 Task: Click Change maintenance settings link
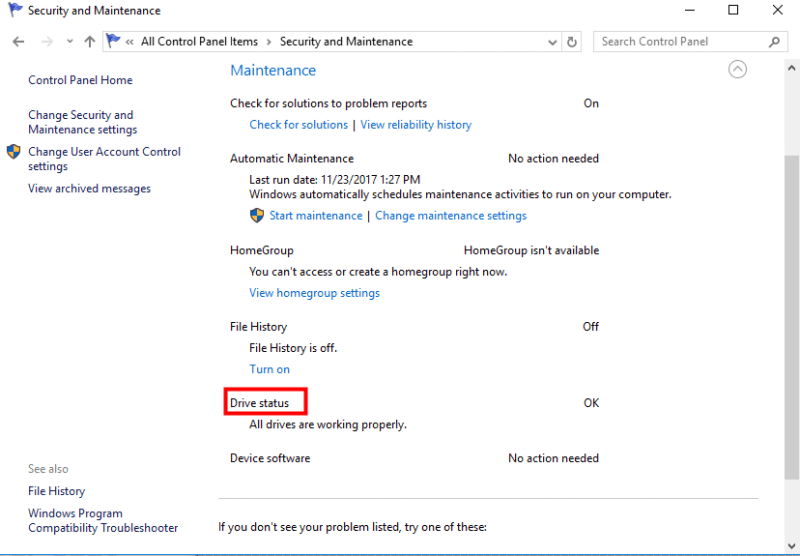point(451,216)
